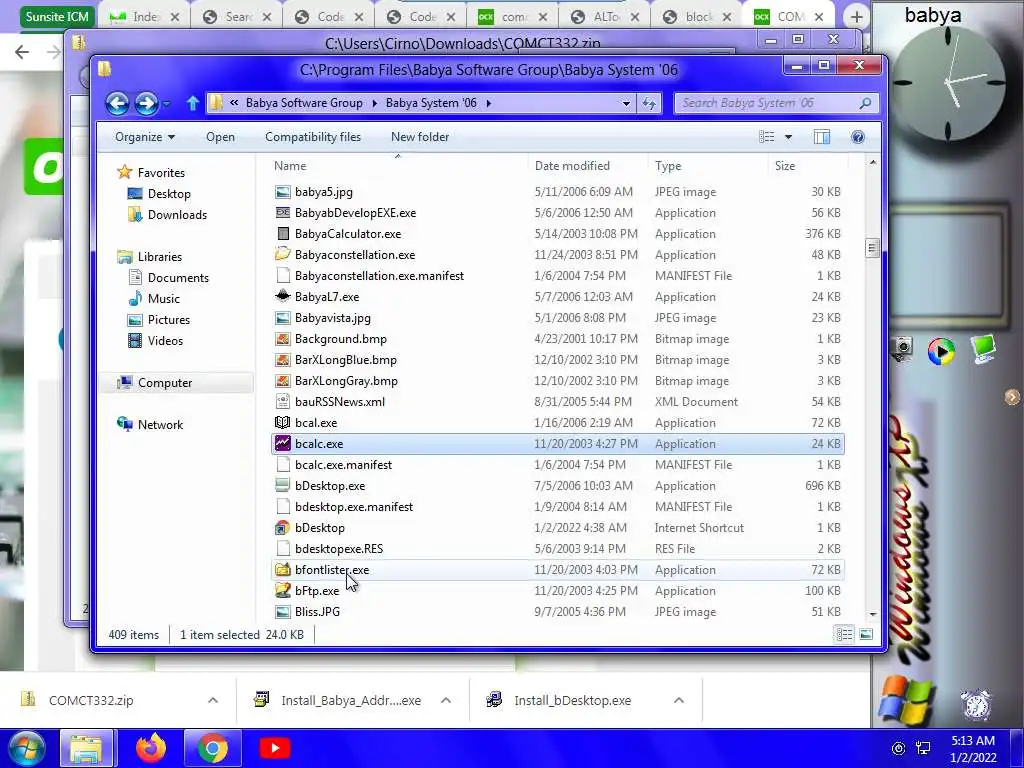Open File Explorer taskbar icon

86,748
